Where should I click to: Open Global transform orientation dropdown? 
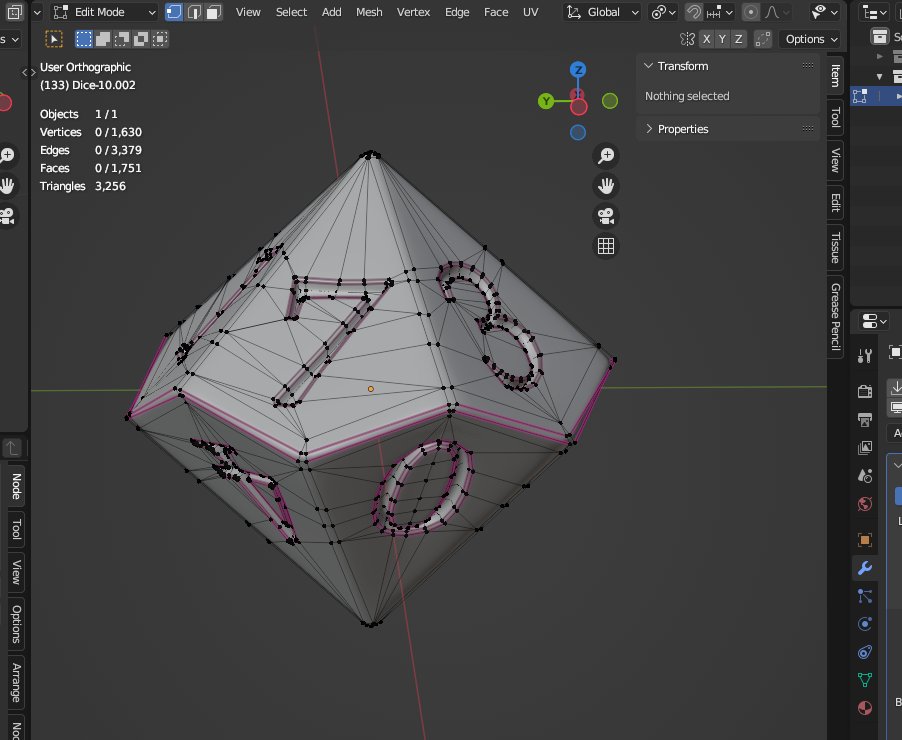602,12
